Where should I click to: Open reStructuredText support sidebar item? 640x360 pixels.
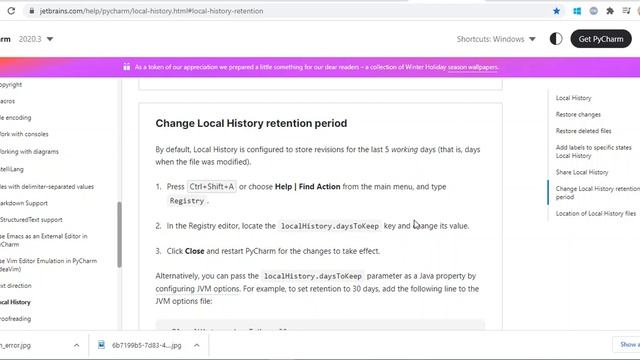pyautogui.click(x=31, y=220)
